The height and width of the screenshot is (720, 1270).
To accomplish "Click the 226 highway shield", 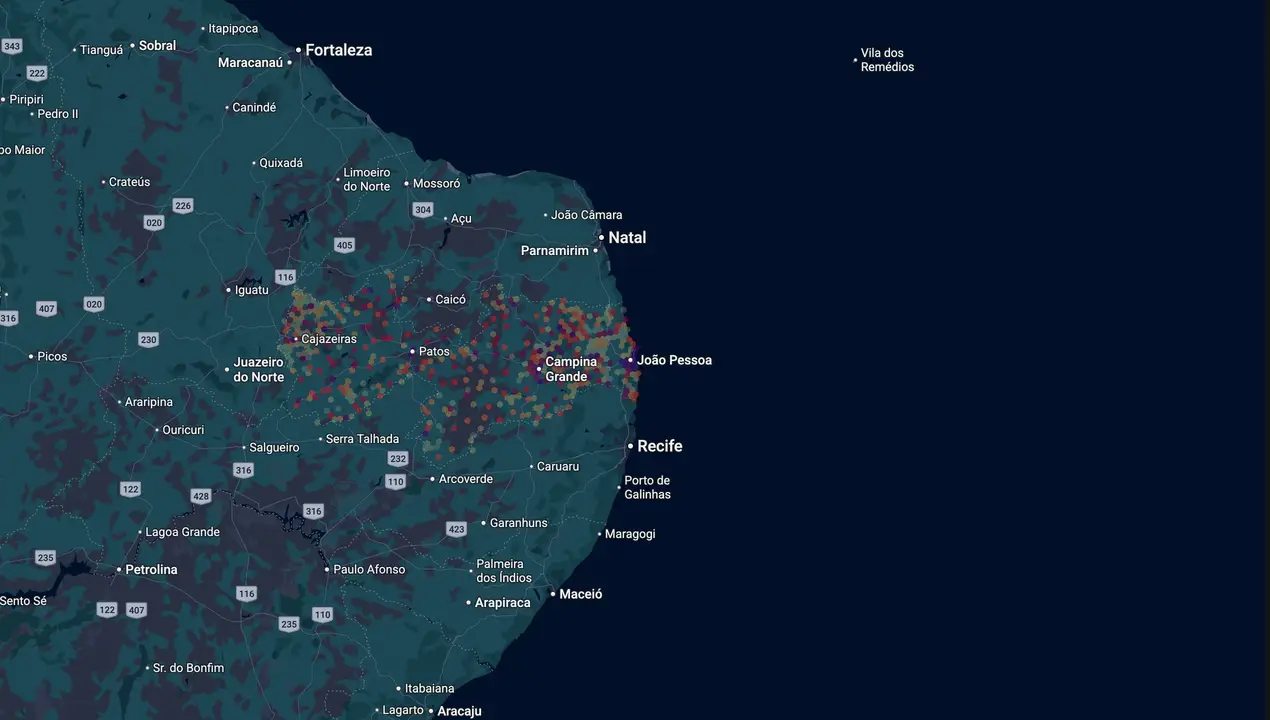I will click(x=182, y=206).
